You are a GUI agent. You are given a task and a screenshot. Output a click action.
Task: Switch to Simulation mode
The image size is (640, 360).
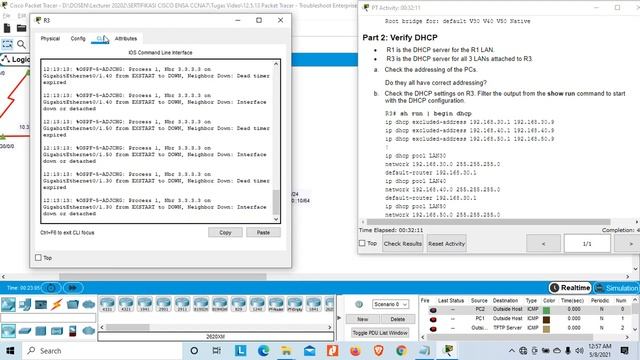[616, 288]
